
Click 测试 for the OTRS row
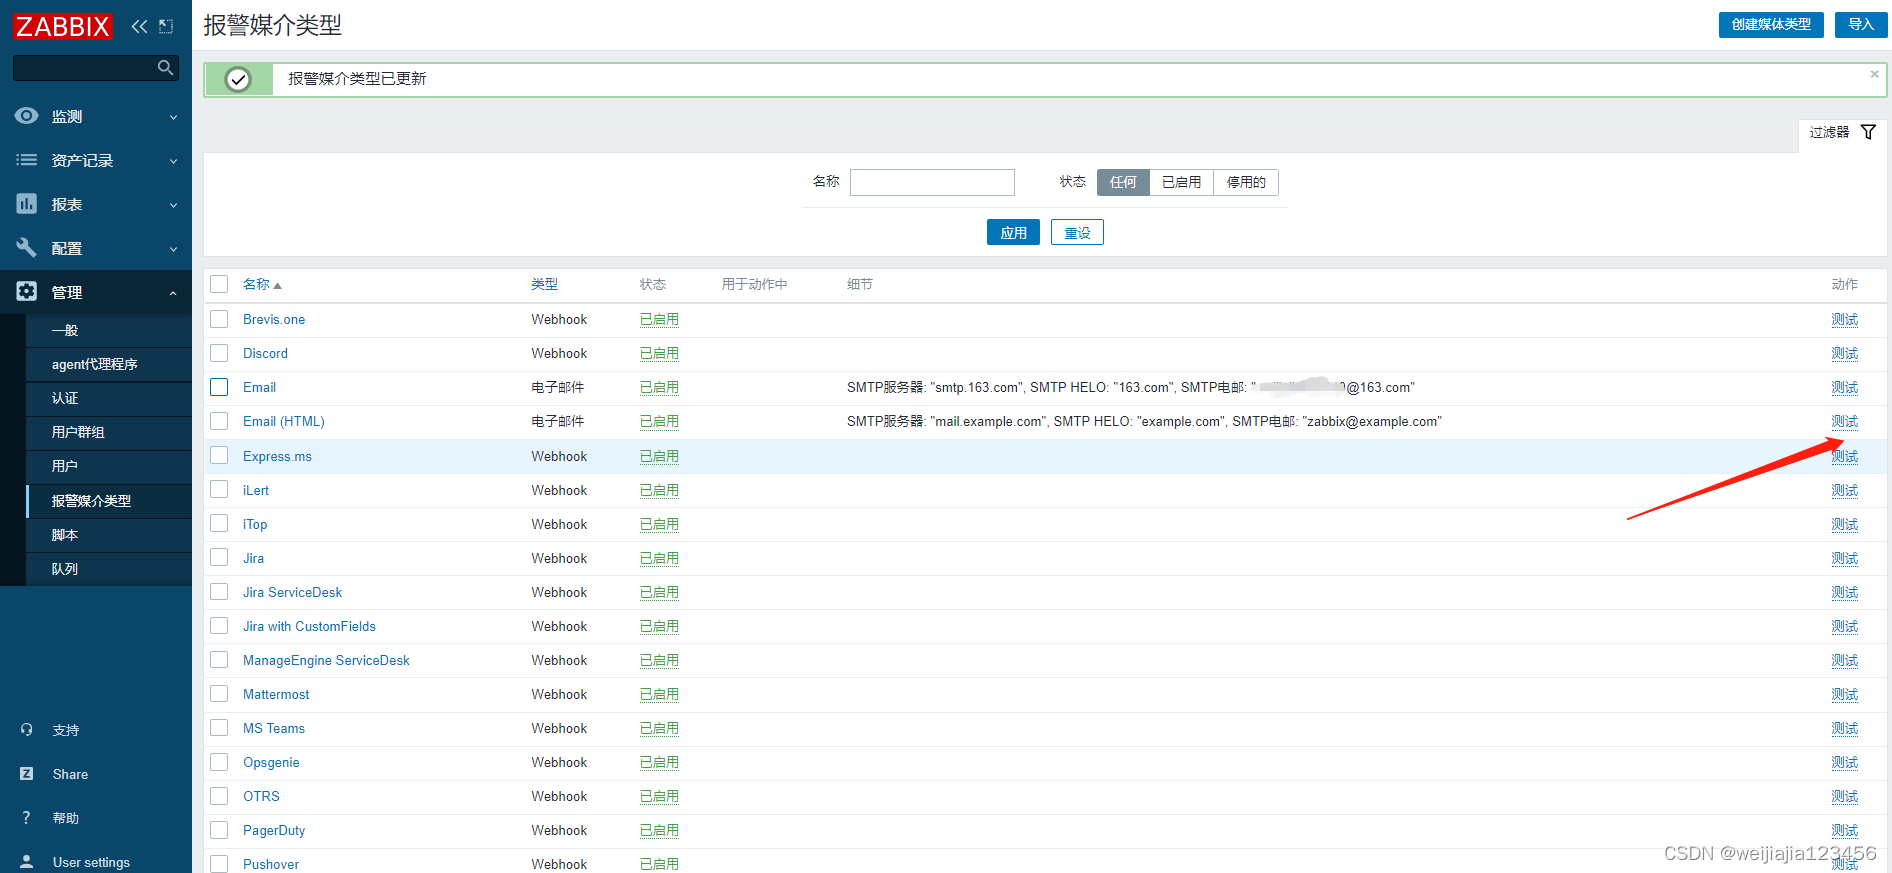(1844, 796)
